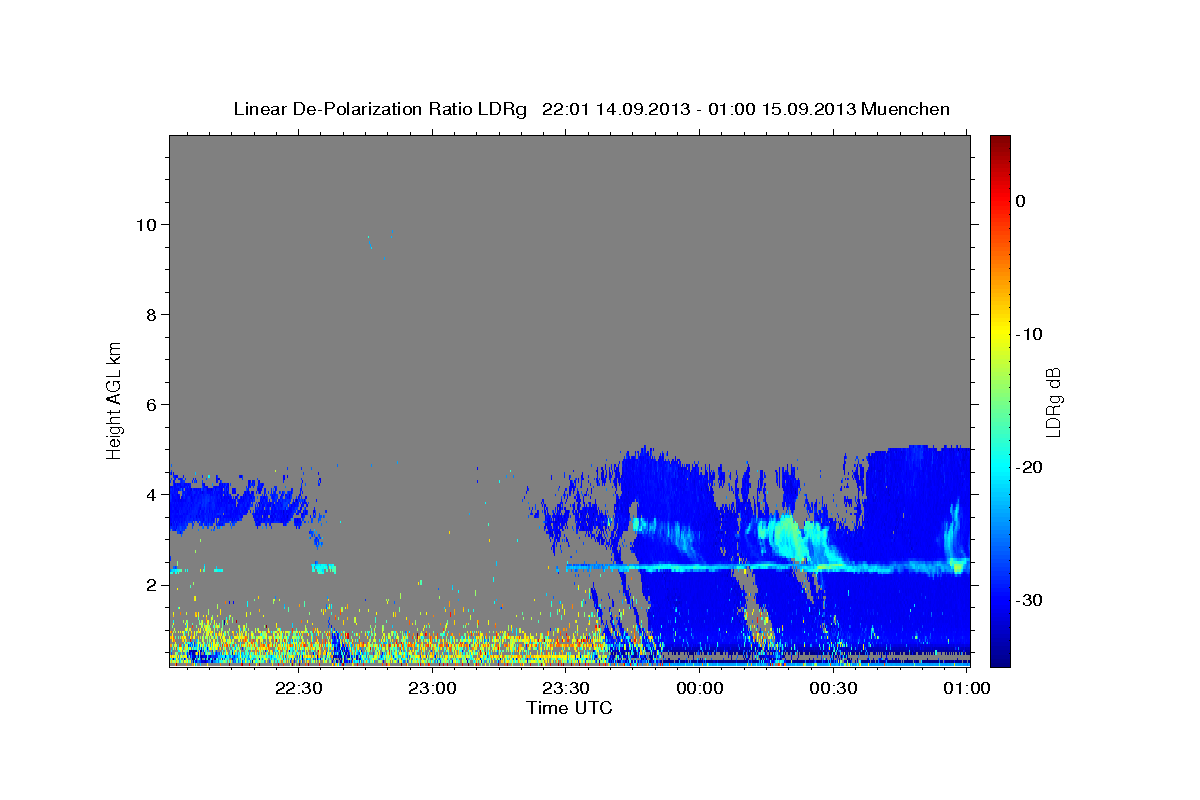The image size is (1200, 800).
Task: Click the 22:30 time tick label
Action: coord(298,689)
